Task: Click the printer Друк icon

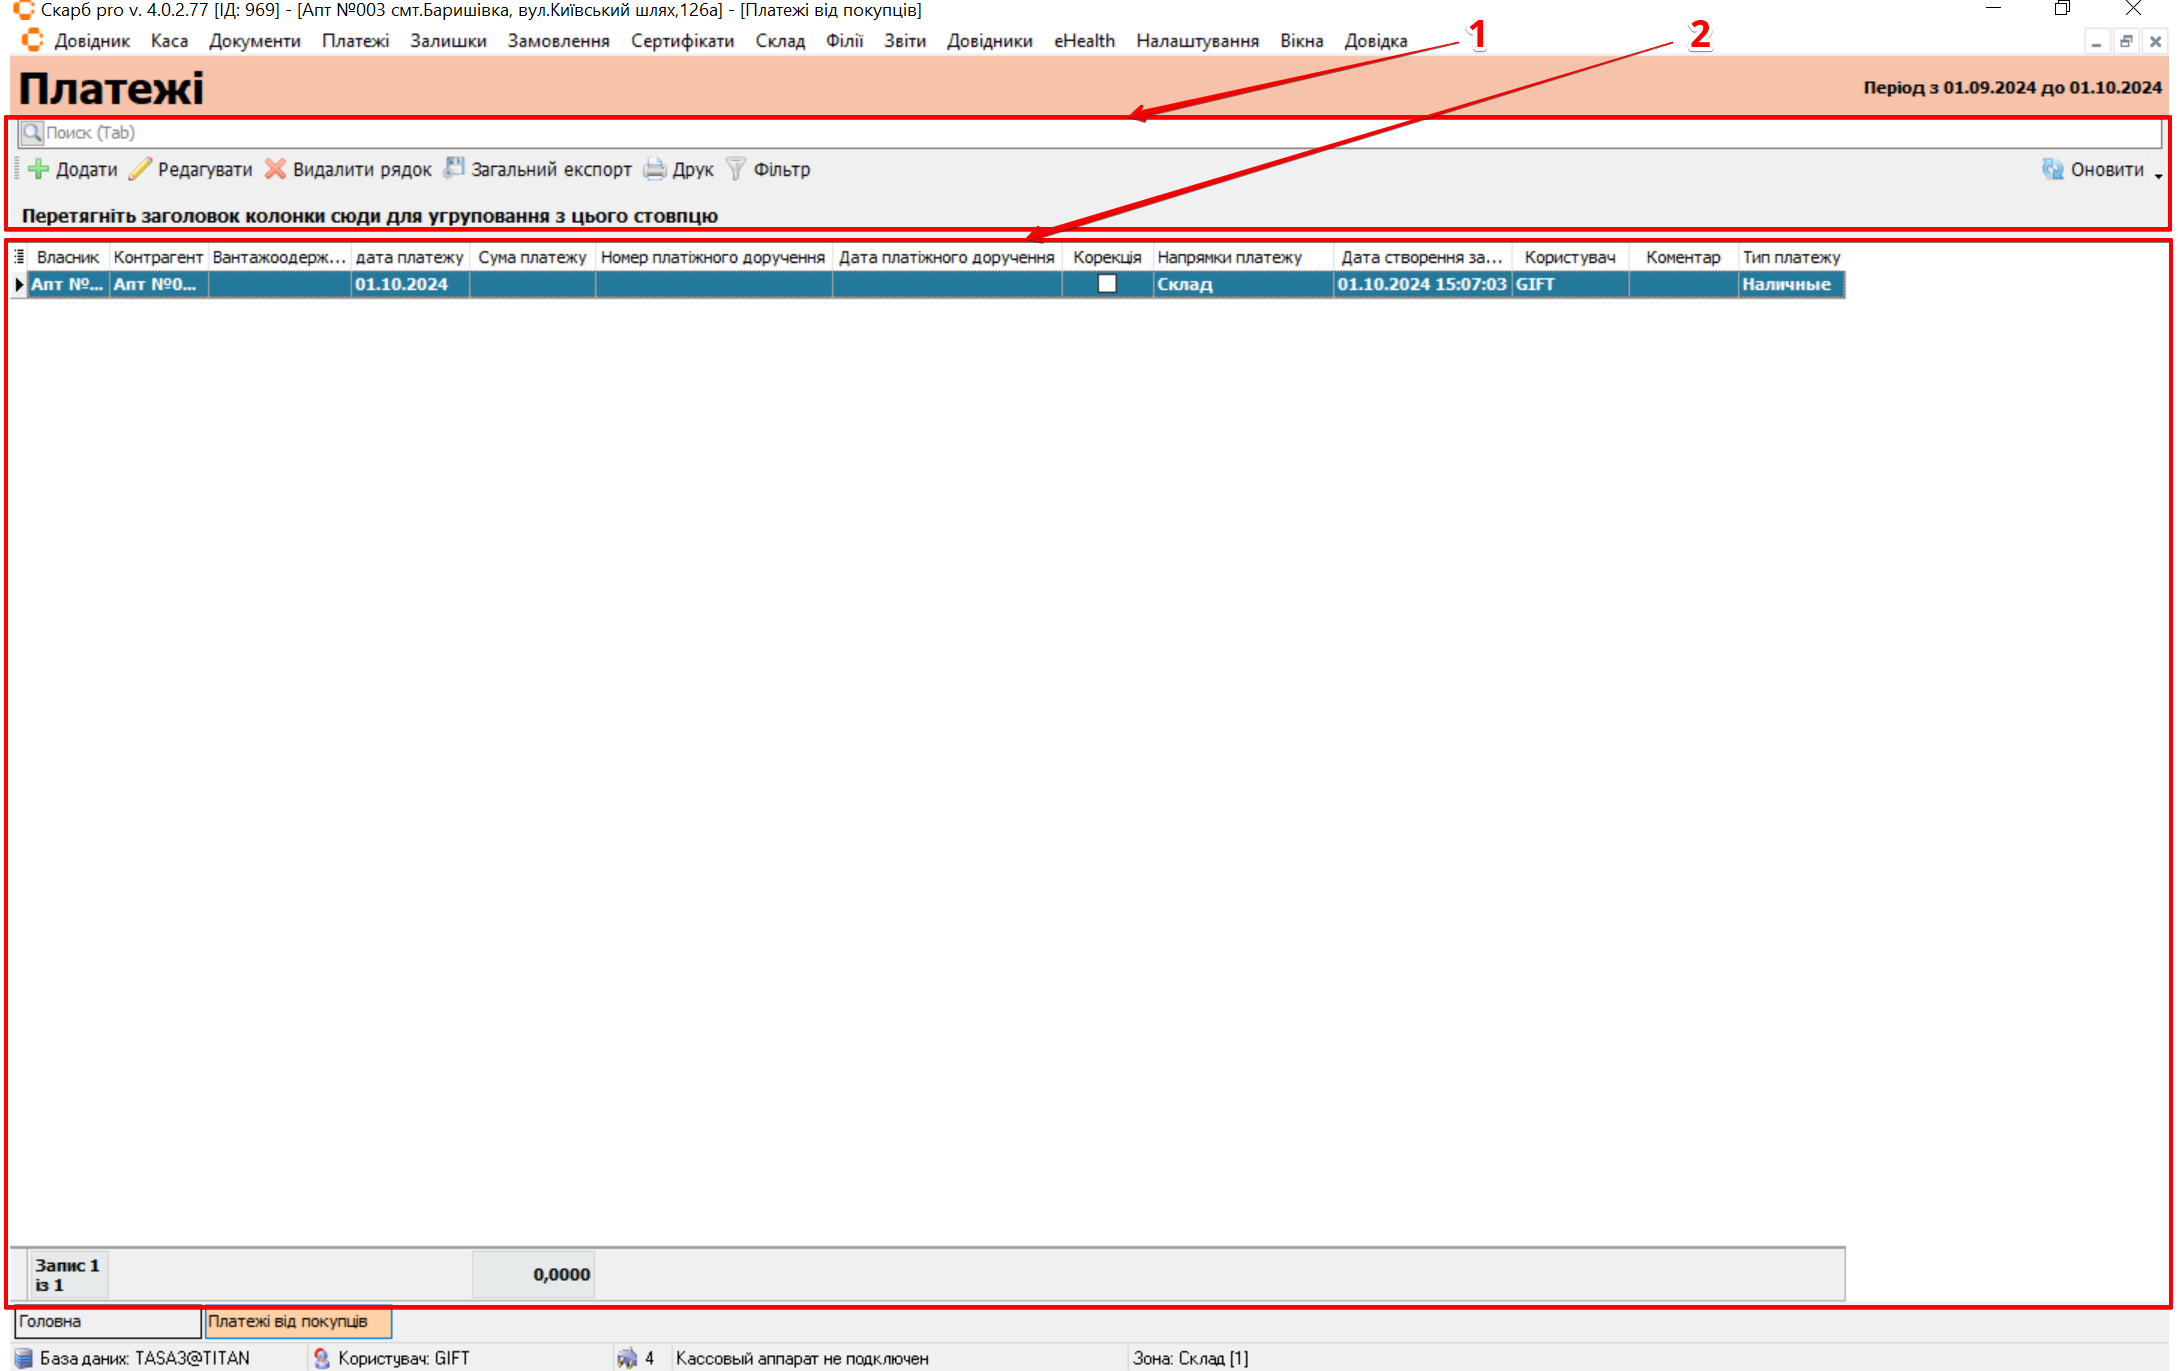Action: (655, 169)
